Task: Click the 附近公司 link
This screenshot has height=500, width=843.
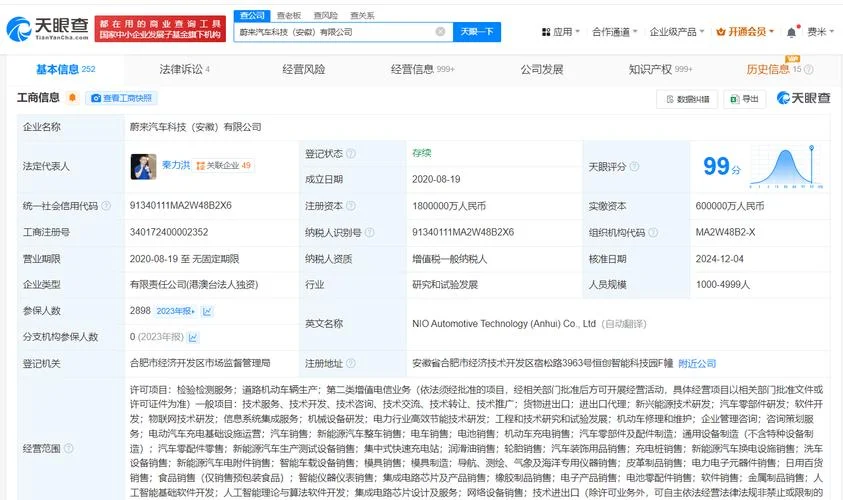Action: tap(697, 363)
